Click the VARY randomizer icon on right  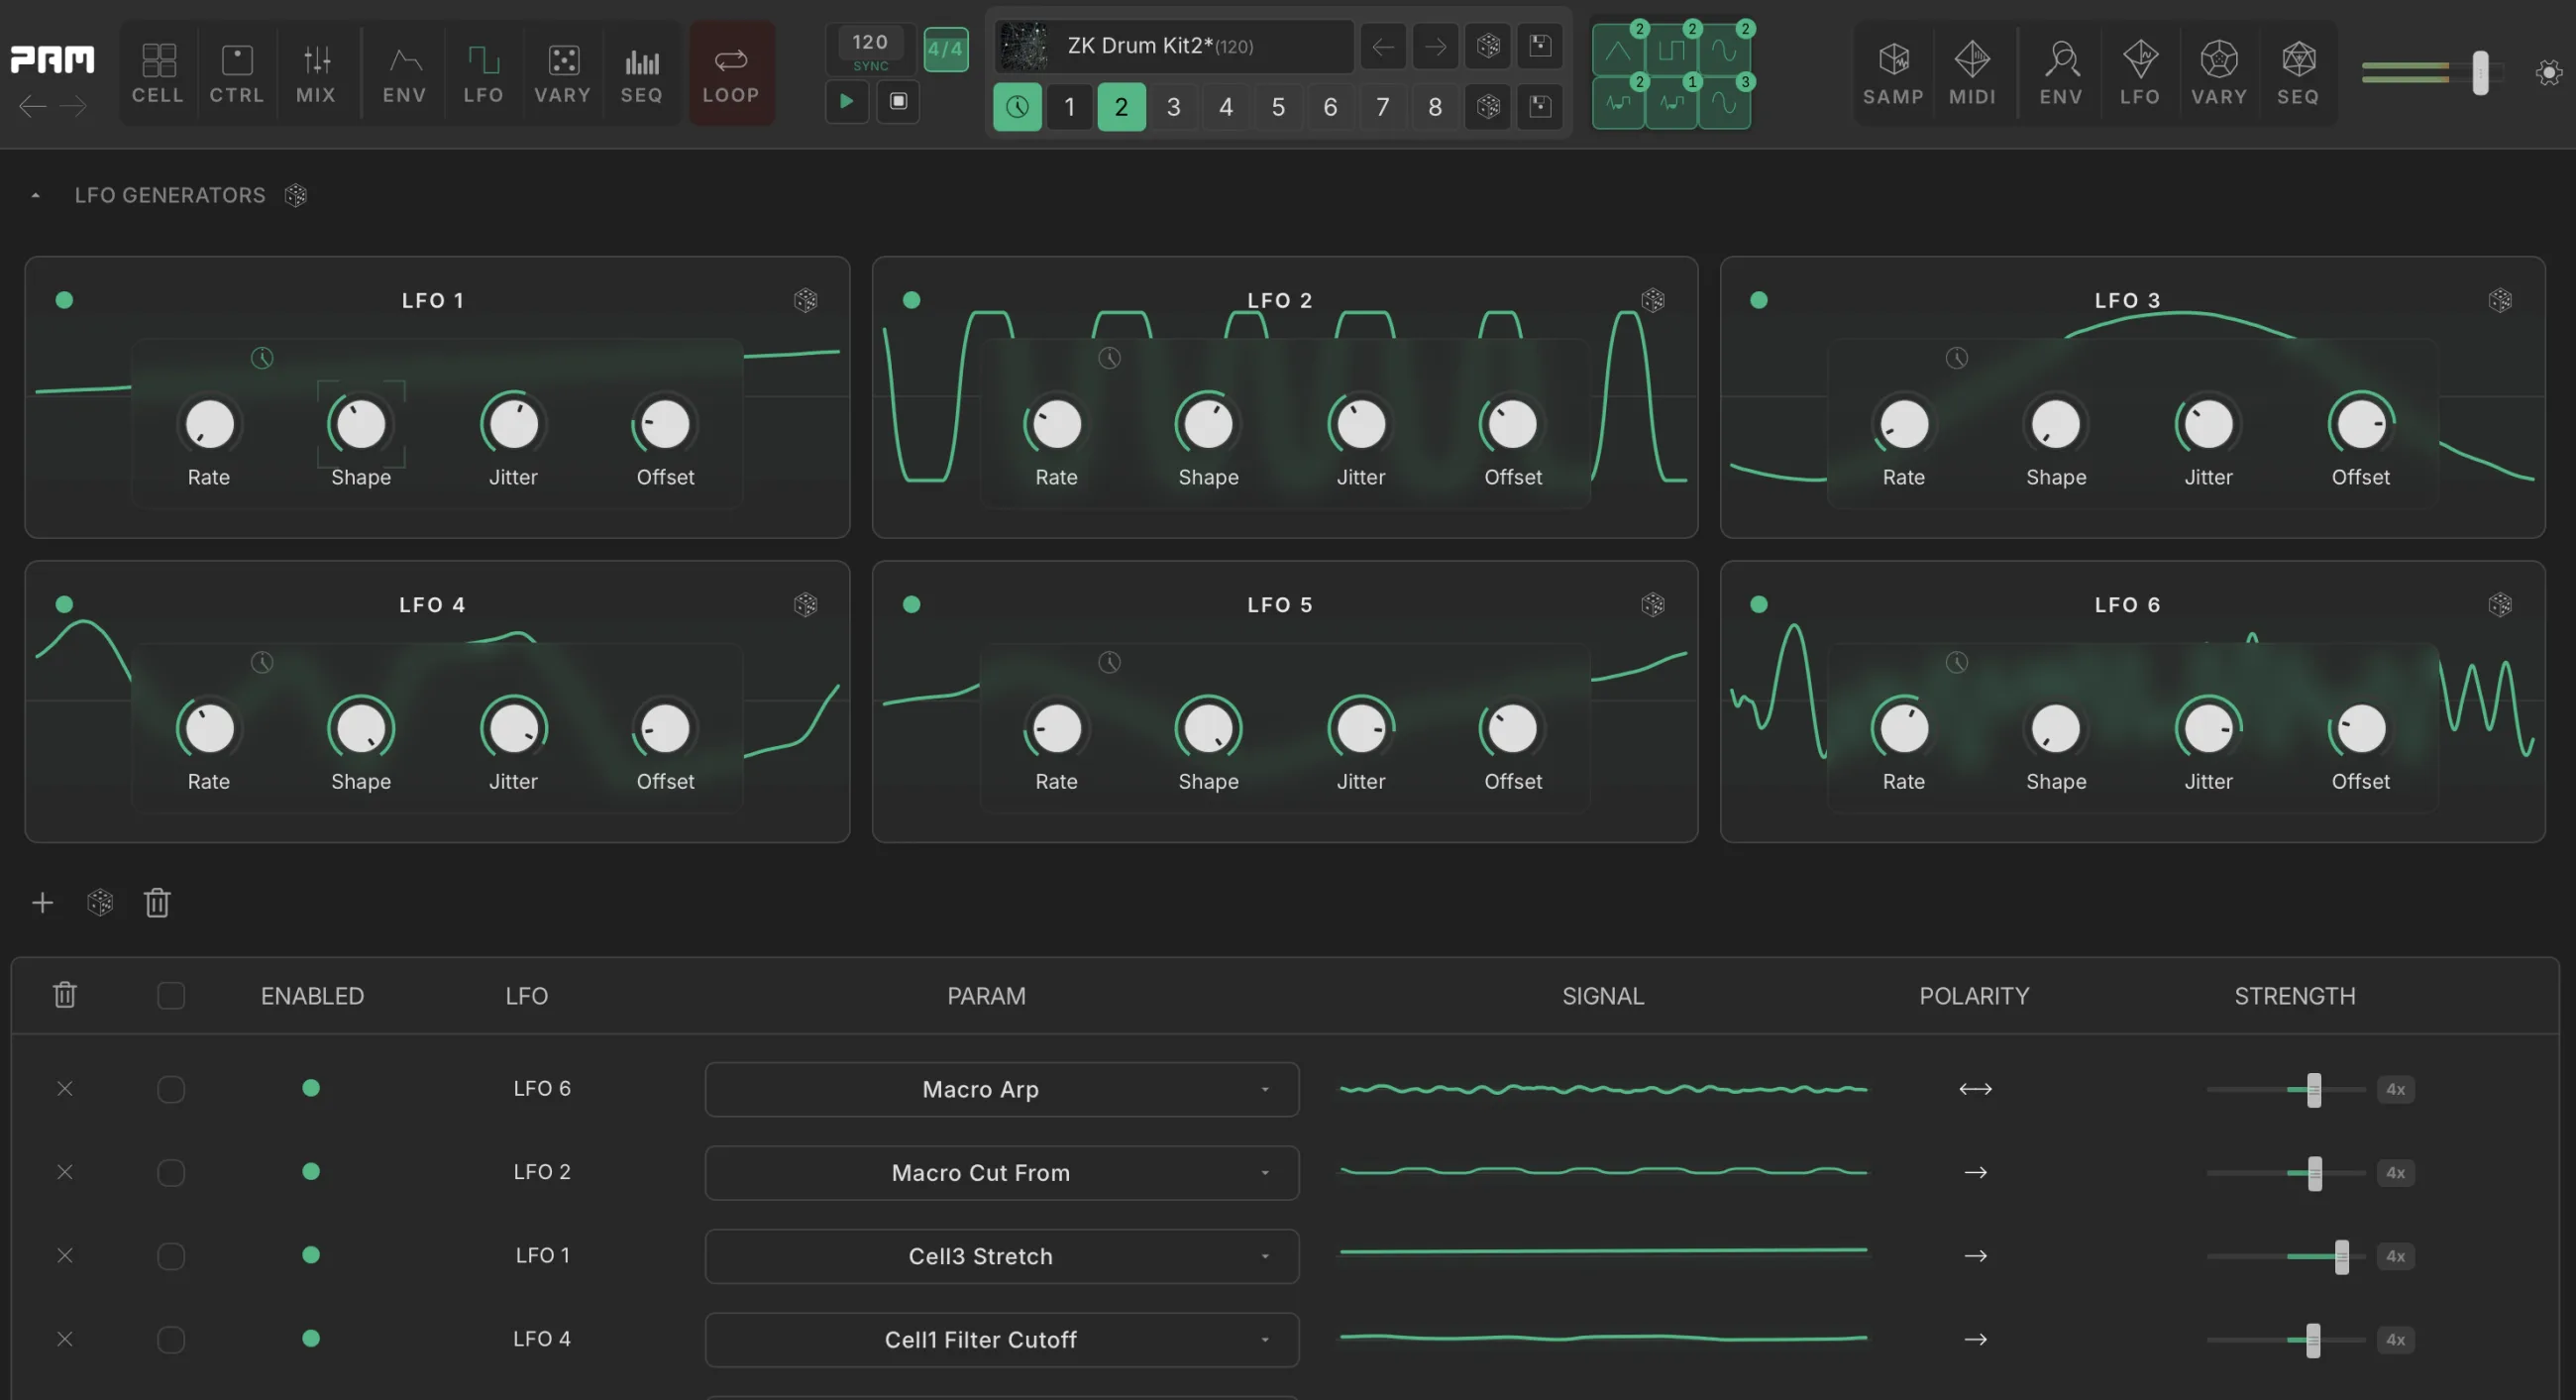click(2219, 73)
